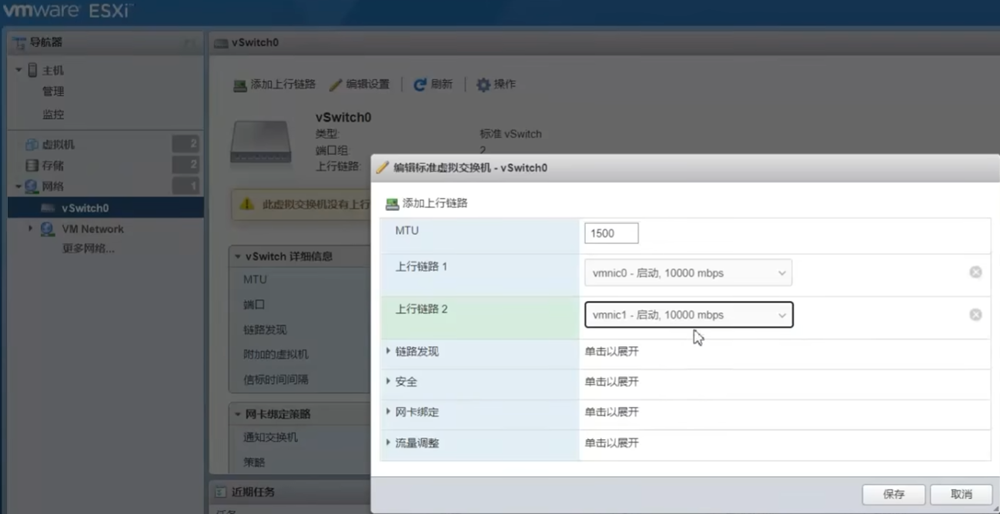1000x514 pixels.
Task: Click the 上行链路 2 row label
Action: (x=422, y=309)
